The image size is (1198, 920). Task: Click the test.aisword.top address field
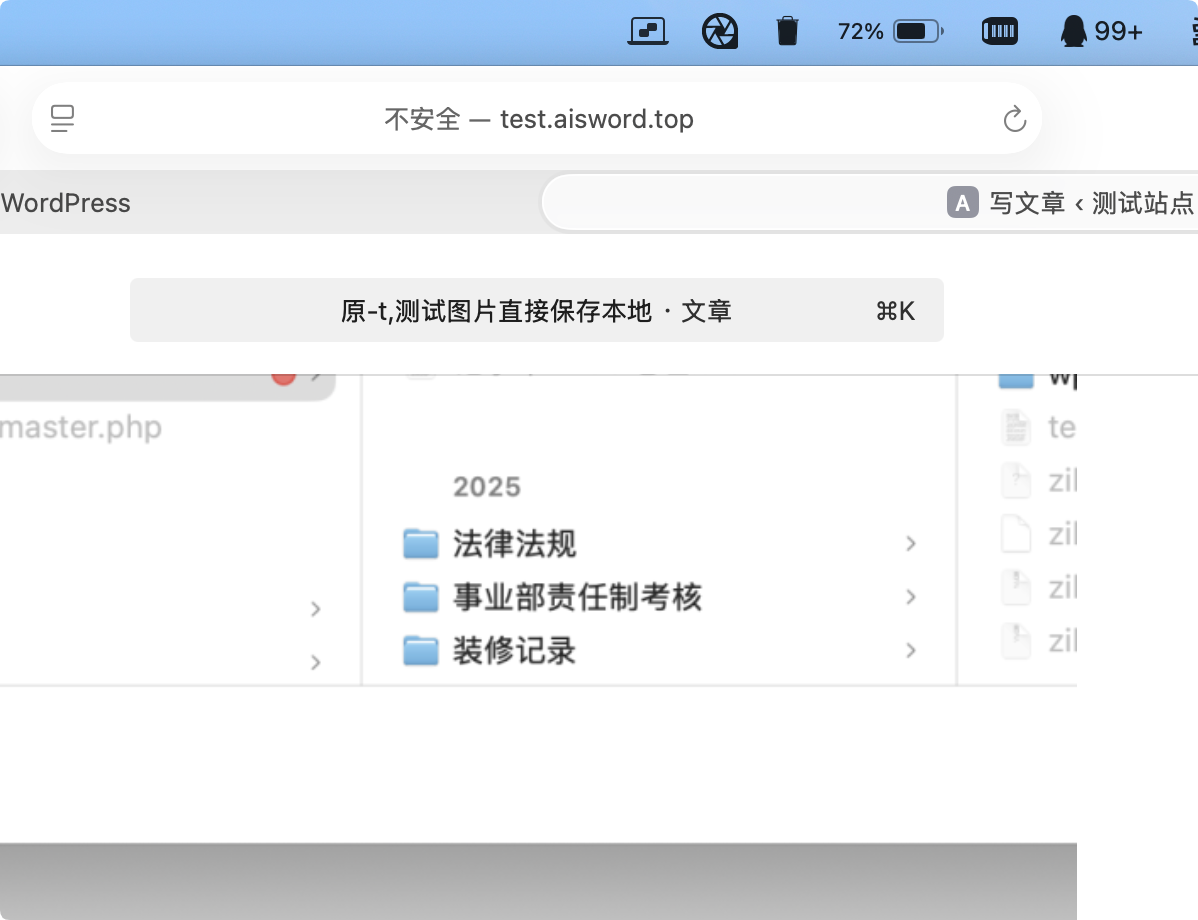[x=538, y=119]
